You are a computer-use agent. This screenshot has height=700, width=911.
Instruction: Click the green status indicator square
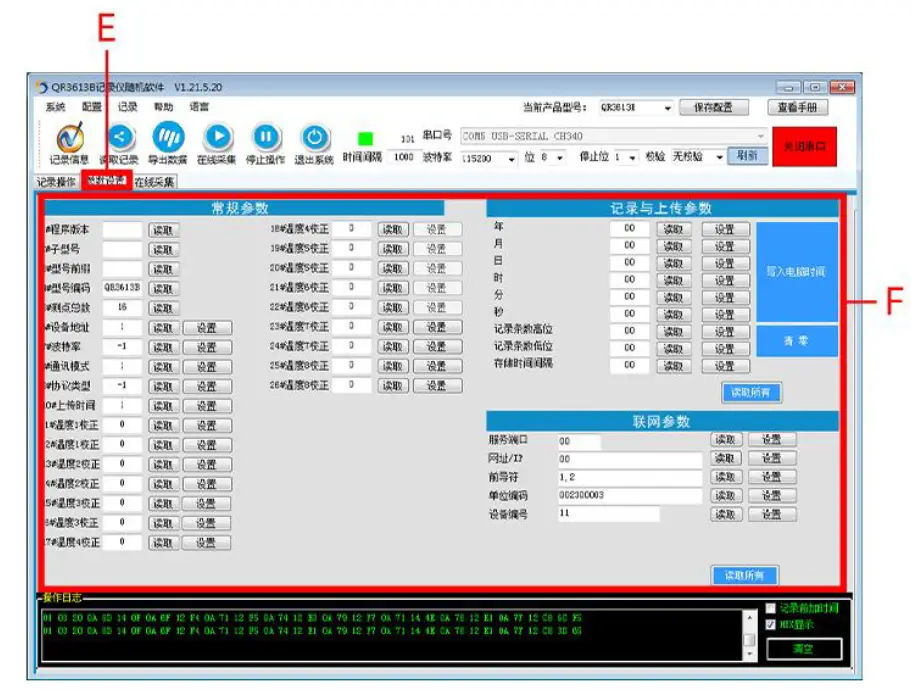pyautogui.click(x=365, y=138)
